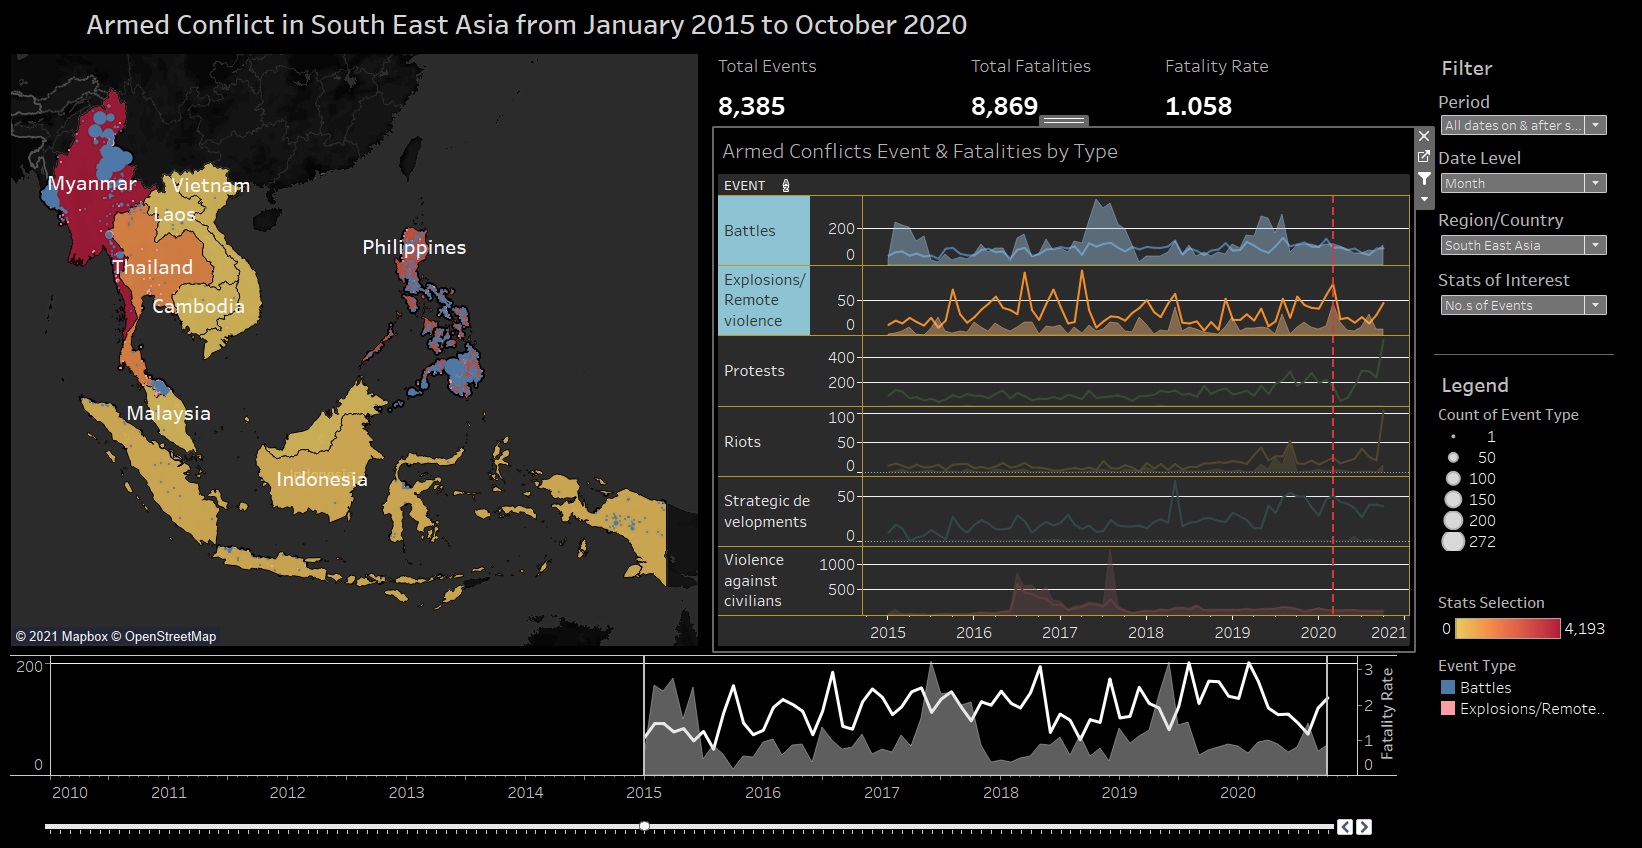Click the dashboard title text
Image resolution: width=1642 pixels, height=848 pixels.
(x=527, y=25)
